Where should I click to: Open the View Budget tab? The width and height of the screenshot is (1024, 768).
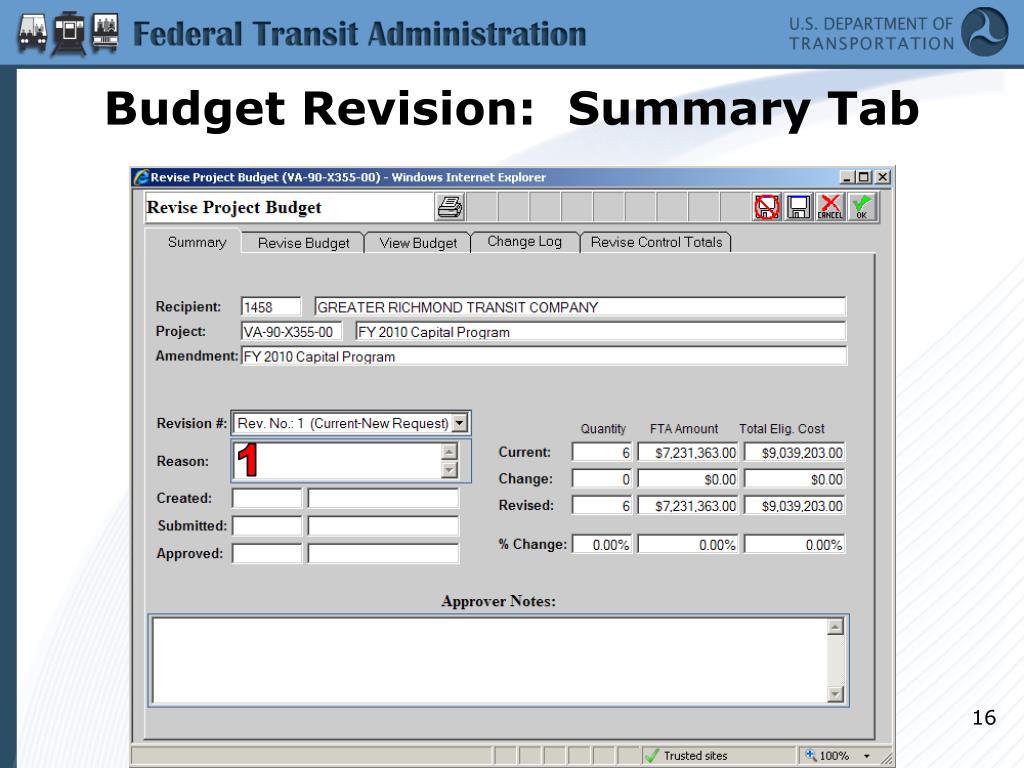click(418, 243)
